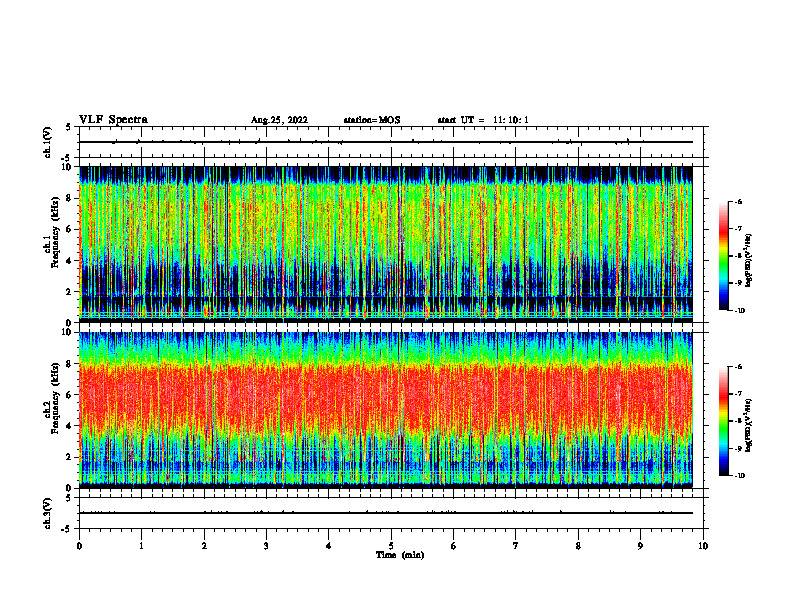The image size is (792, 612).
Task: Click the "ch.1(V)" waveform axis label
Action: (48, 142)
